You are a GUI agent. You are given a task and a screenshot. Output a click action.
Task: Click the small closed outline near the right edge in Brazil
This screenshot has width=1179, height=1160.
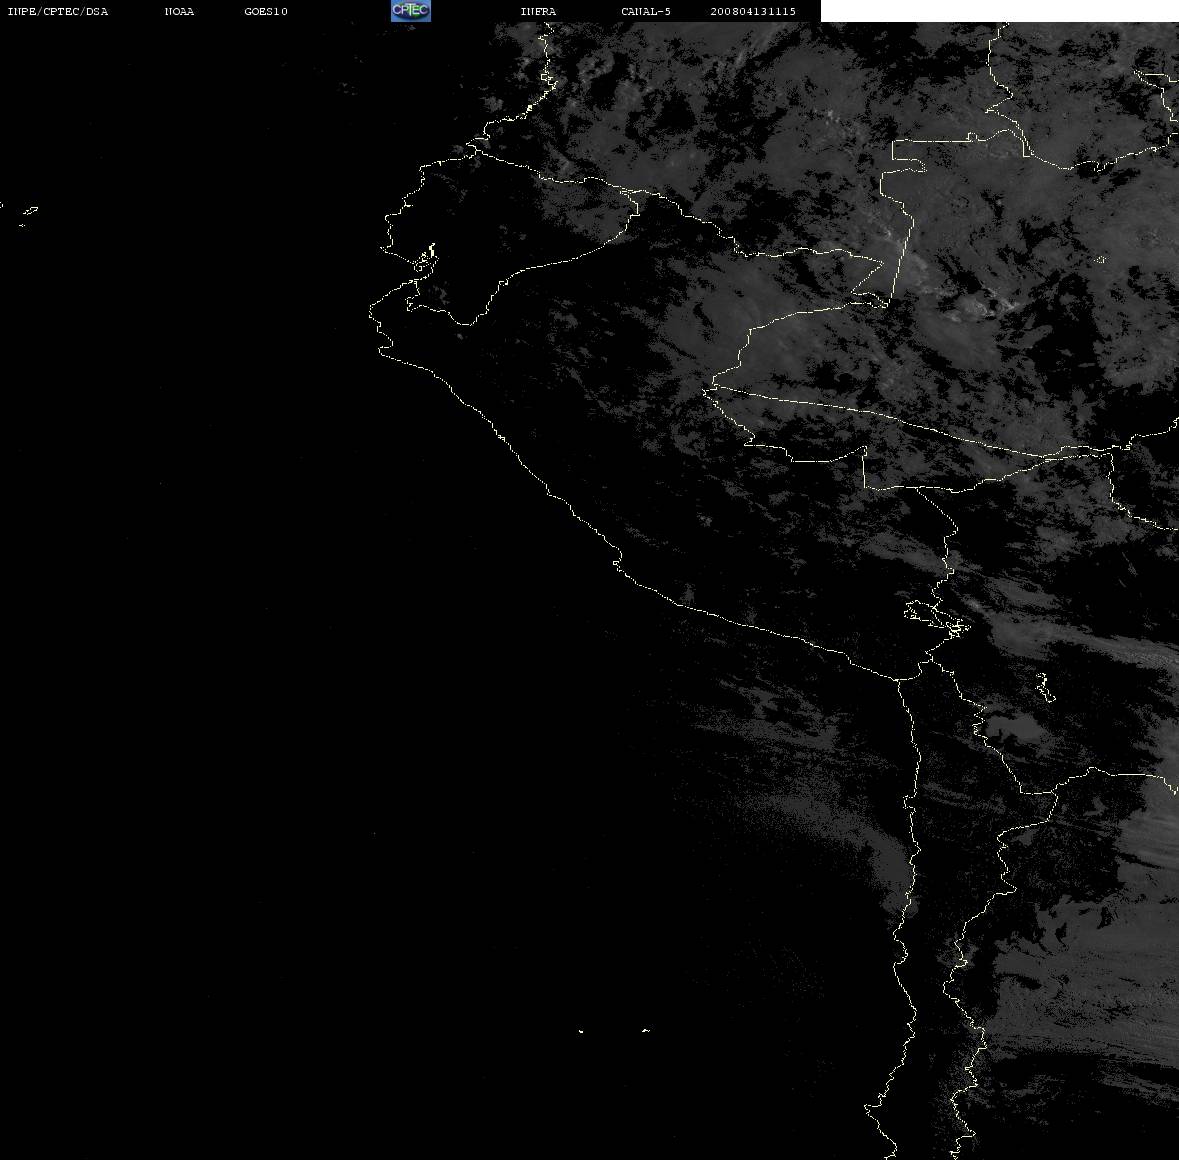click(x=1101, y=260)
